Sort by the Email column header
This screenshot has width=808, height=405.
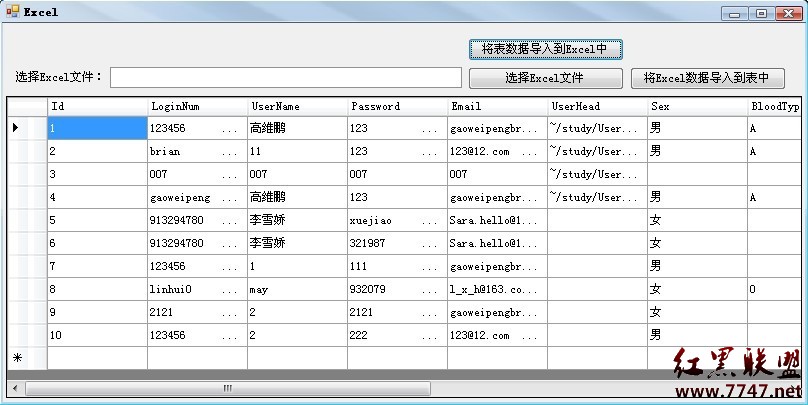pyautogui.click(x=497, y=107)
